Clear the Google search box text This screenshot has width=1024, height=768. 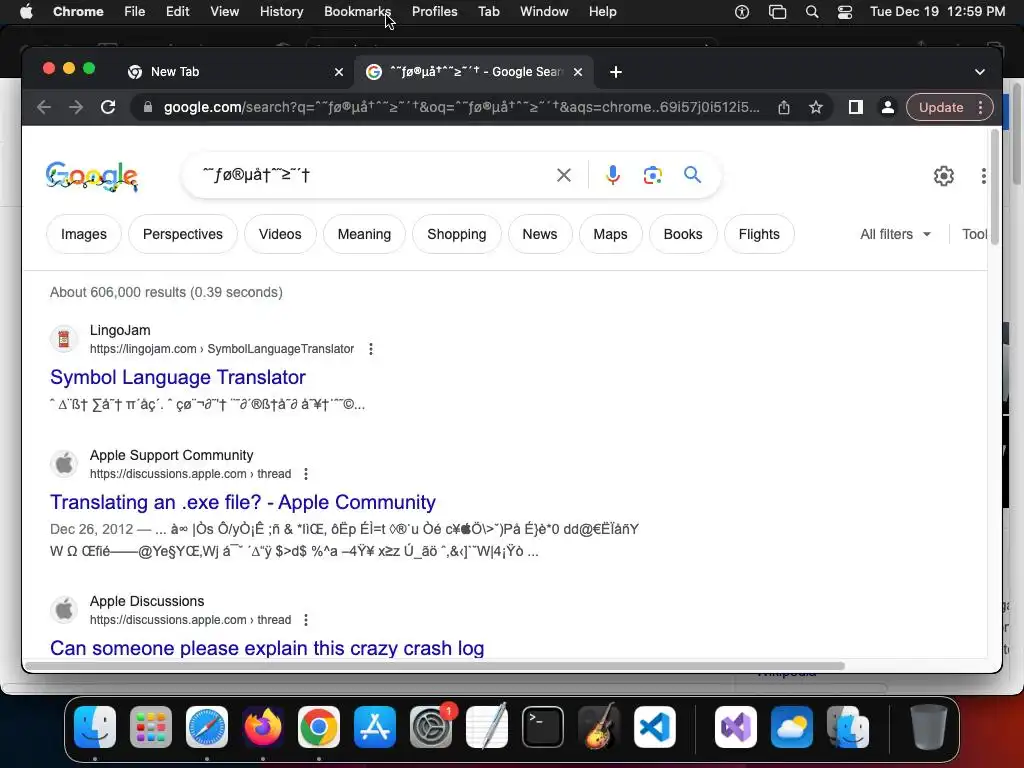(564, 175)
